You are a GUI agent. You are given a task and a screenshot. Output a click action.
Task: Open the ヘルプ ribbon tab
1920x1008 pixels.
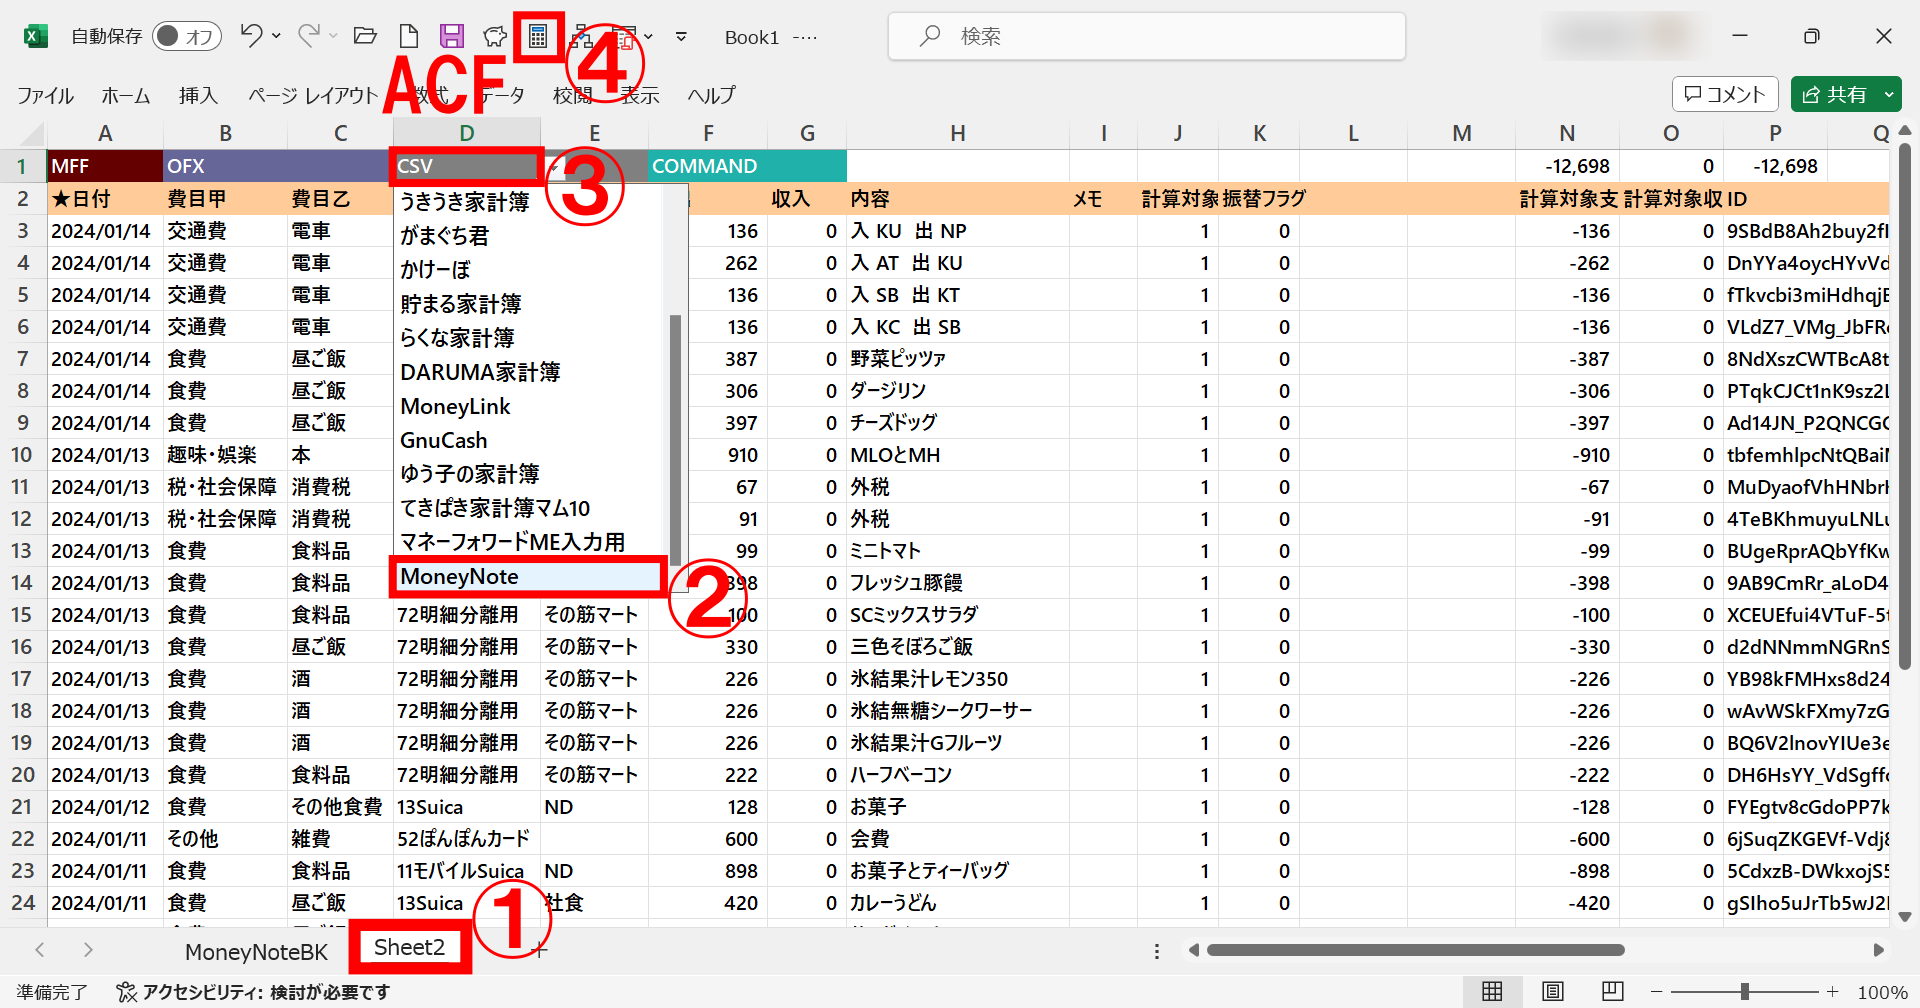tap(711, 95)
